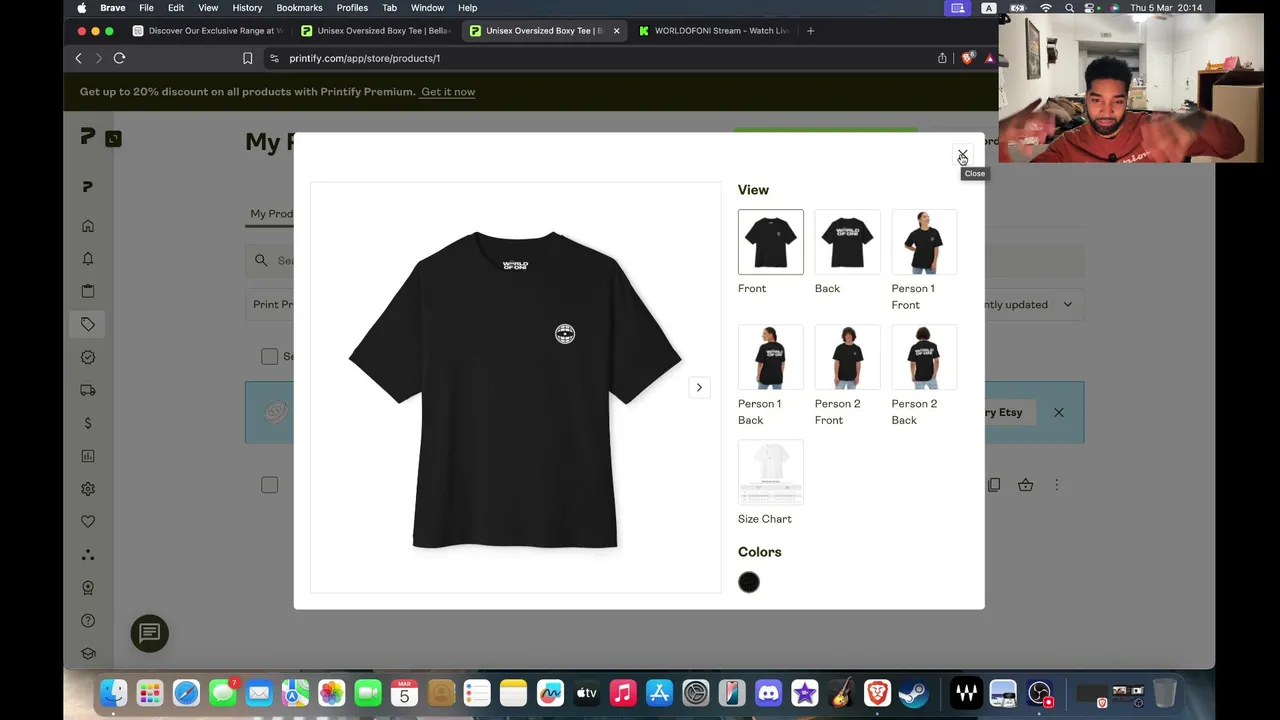Screen dimensions: 1280x720
Task: Open Discord from the Dock
Action: [x=768, y=693]
